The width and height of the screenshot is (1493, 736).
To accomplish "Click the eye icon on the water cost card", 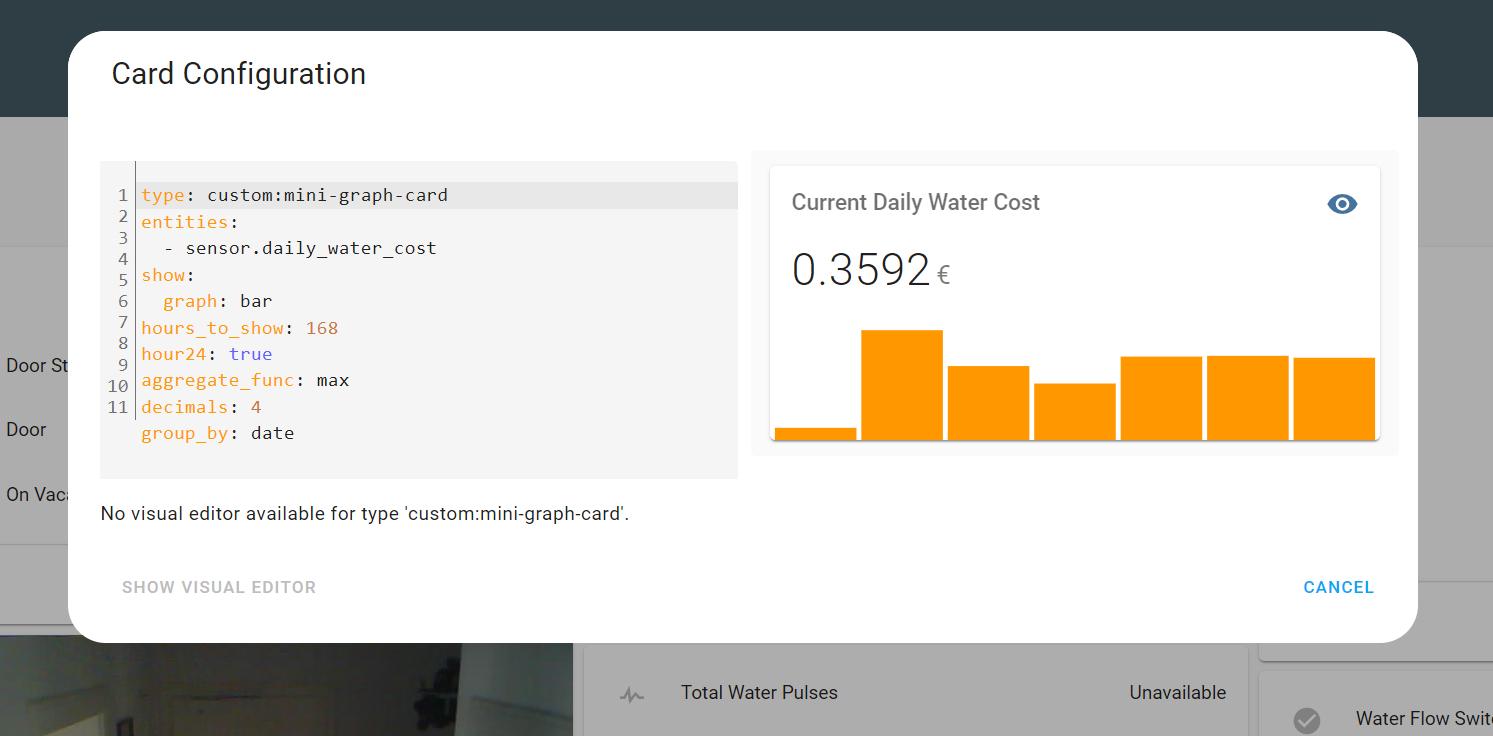I will pos(1341,204).
